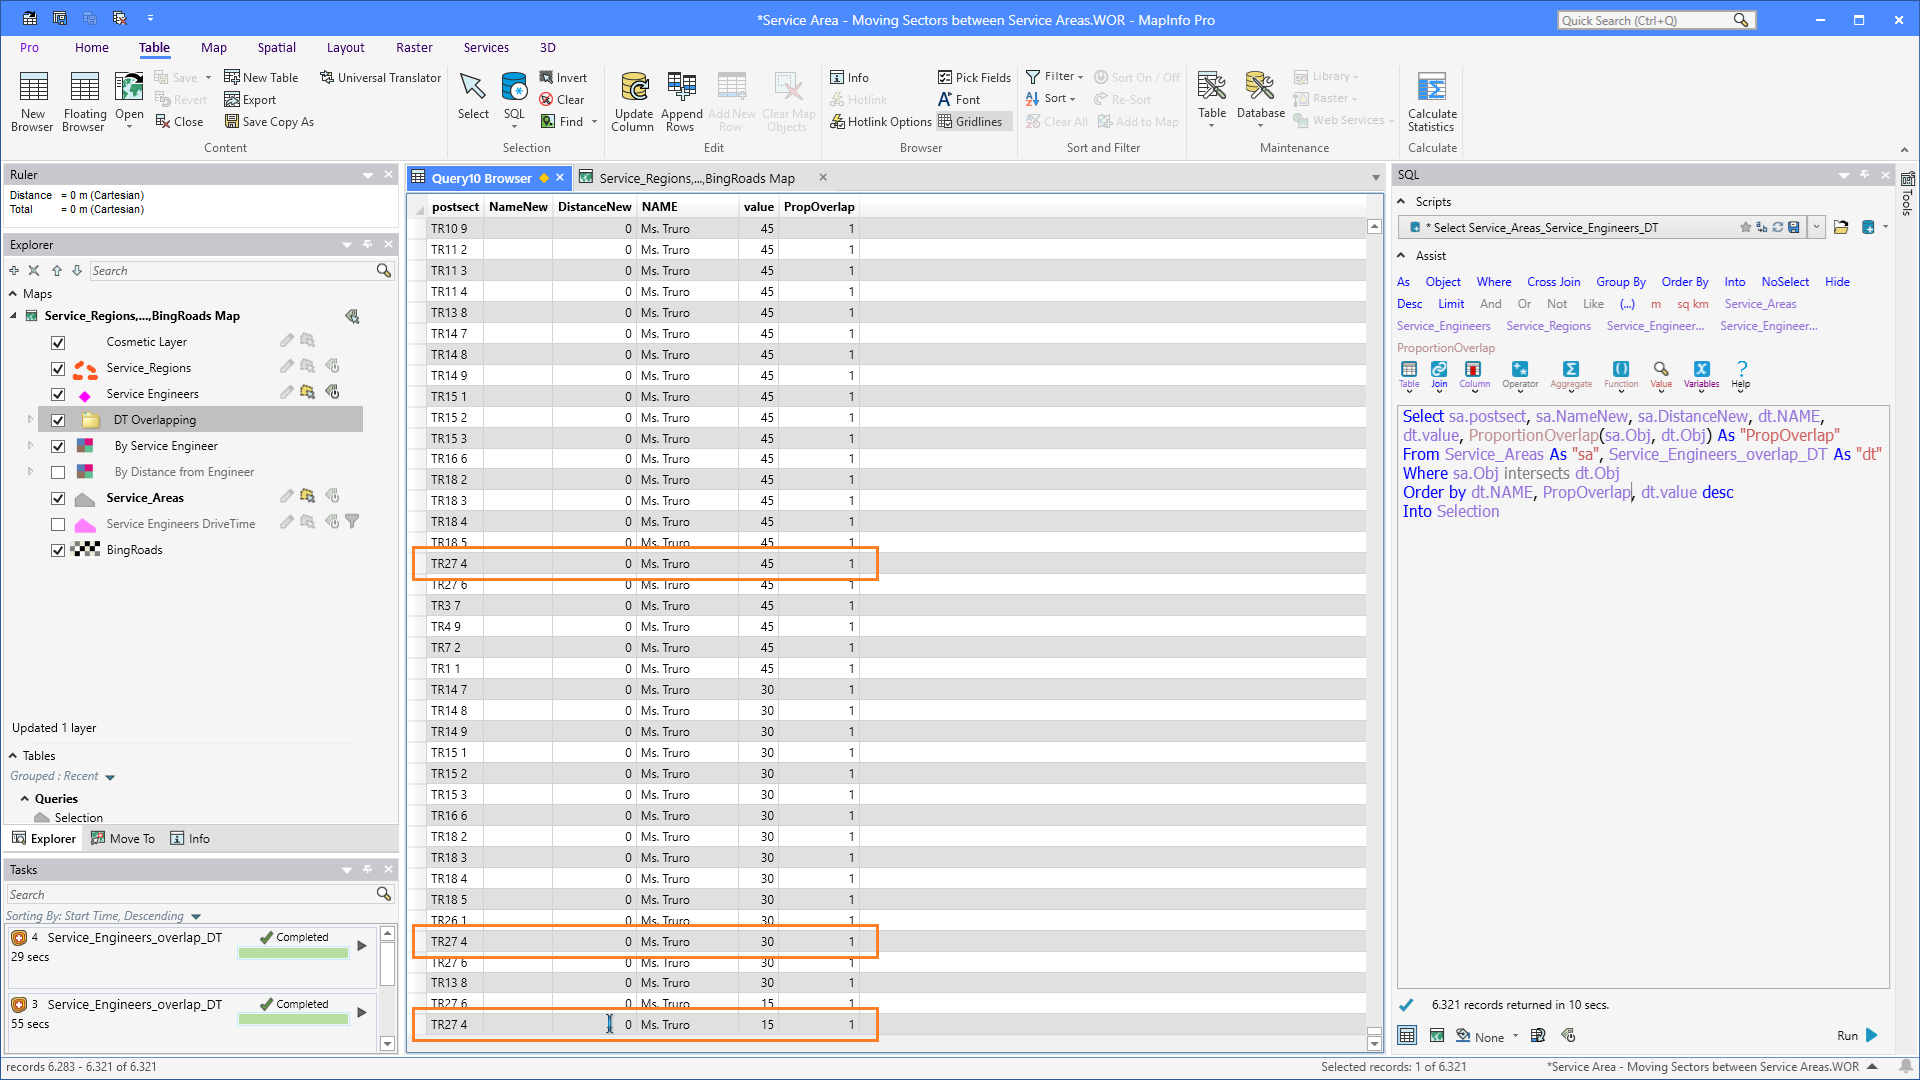Open the Grouped Recent dropdown
1920x1080 pixels.
(62, 776)
